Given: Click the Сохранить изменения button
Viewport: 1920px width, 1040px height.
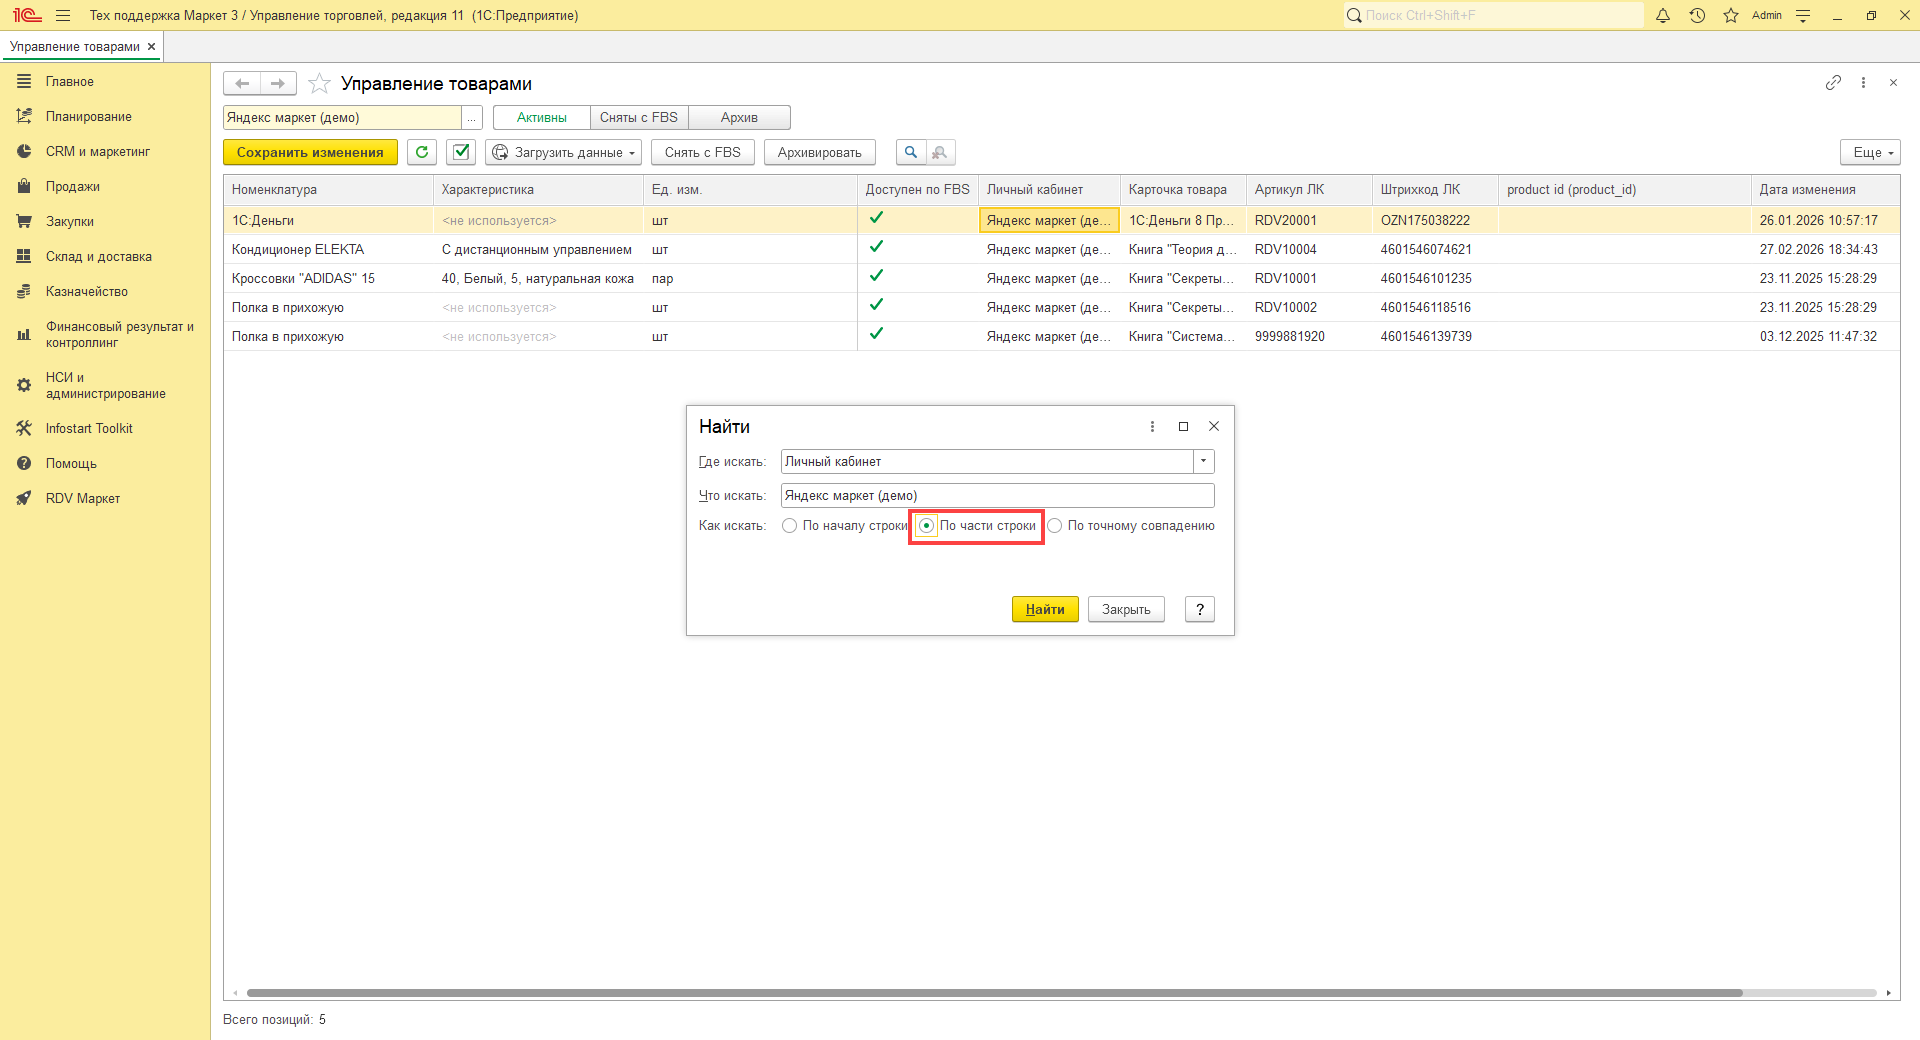Looking at the screenshot, I should 310,152.
